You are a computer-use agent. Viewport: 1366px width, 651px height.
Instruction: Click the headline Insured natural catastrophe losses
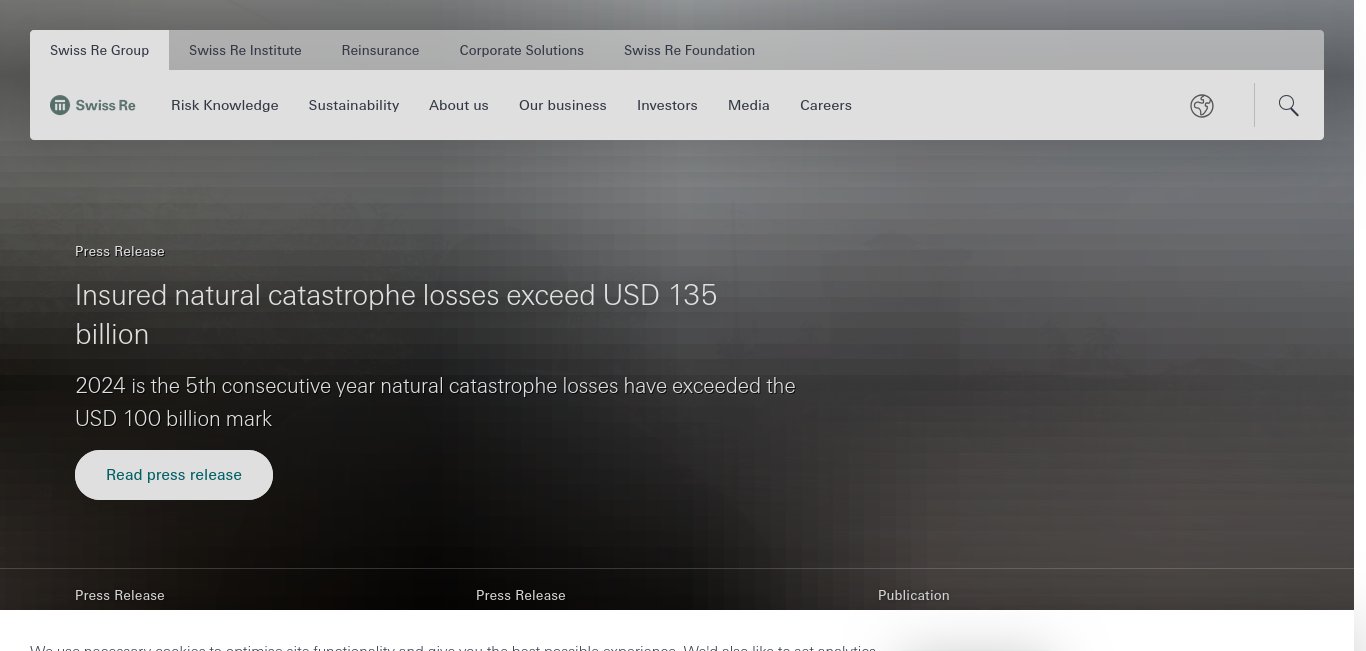pyautogui.click(x=396, y=314)
